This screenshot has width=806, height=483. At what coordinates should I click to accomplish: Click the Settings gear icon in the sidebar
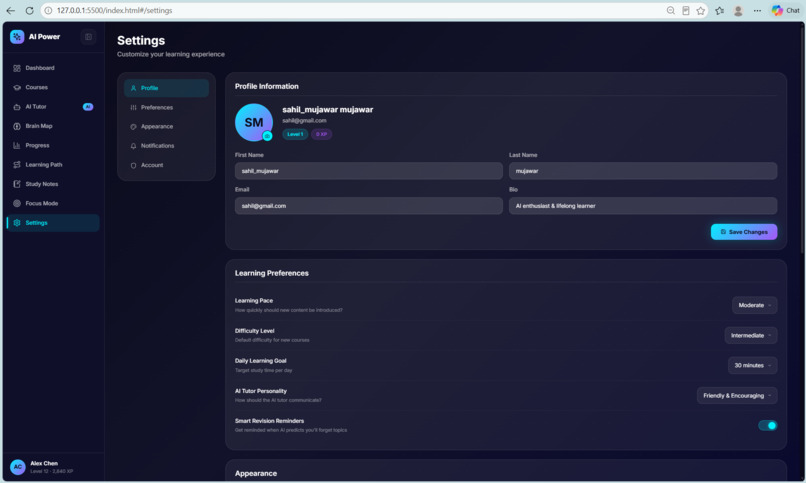pos(17,222)
